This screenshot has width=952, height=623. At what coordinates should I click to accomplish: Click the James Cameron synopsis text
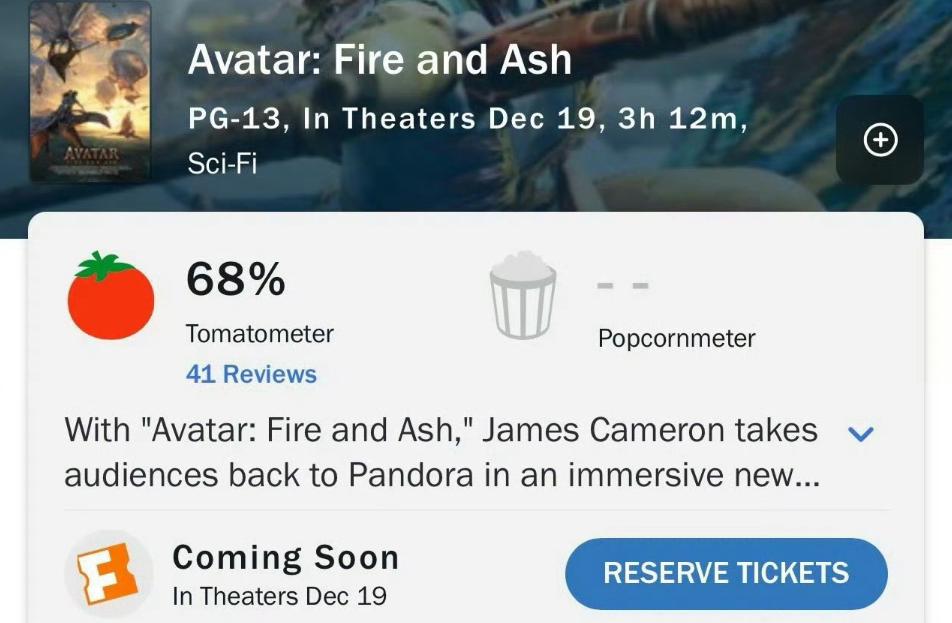[x=441, y=452]
